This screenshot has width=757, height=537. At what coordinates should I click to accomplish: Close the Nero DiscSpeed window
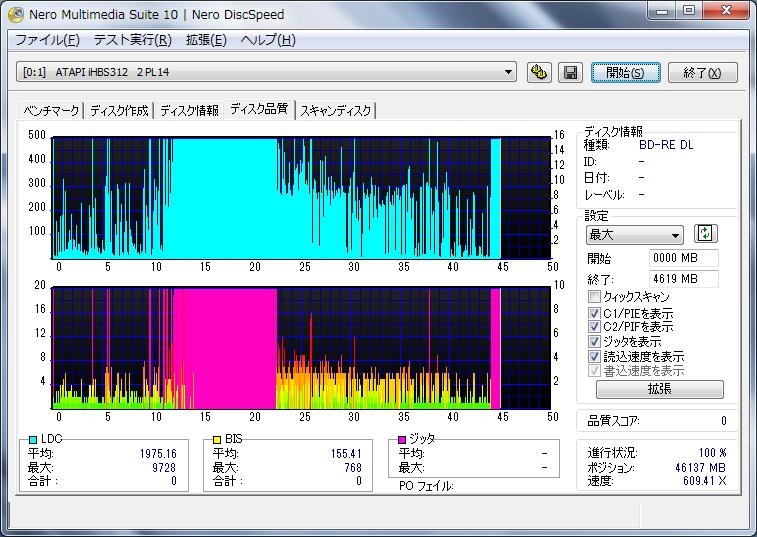[x=726, y=11]
